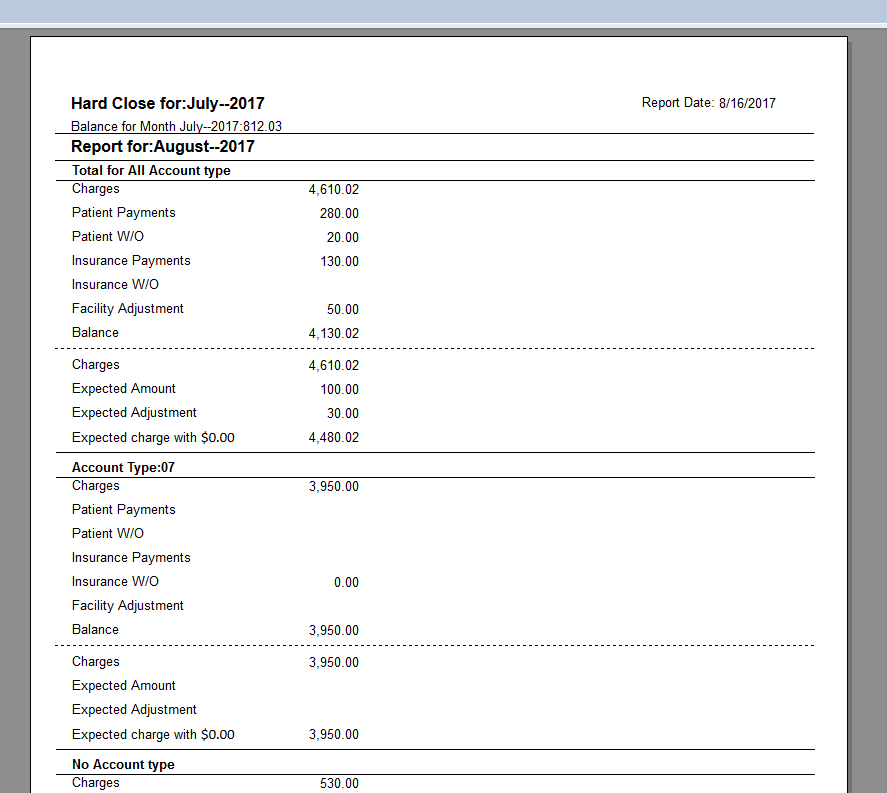
Task: Click the Expected Adjustment value 30.00
Action: point(342,414)
